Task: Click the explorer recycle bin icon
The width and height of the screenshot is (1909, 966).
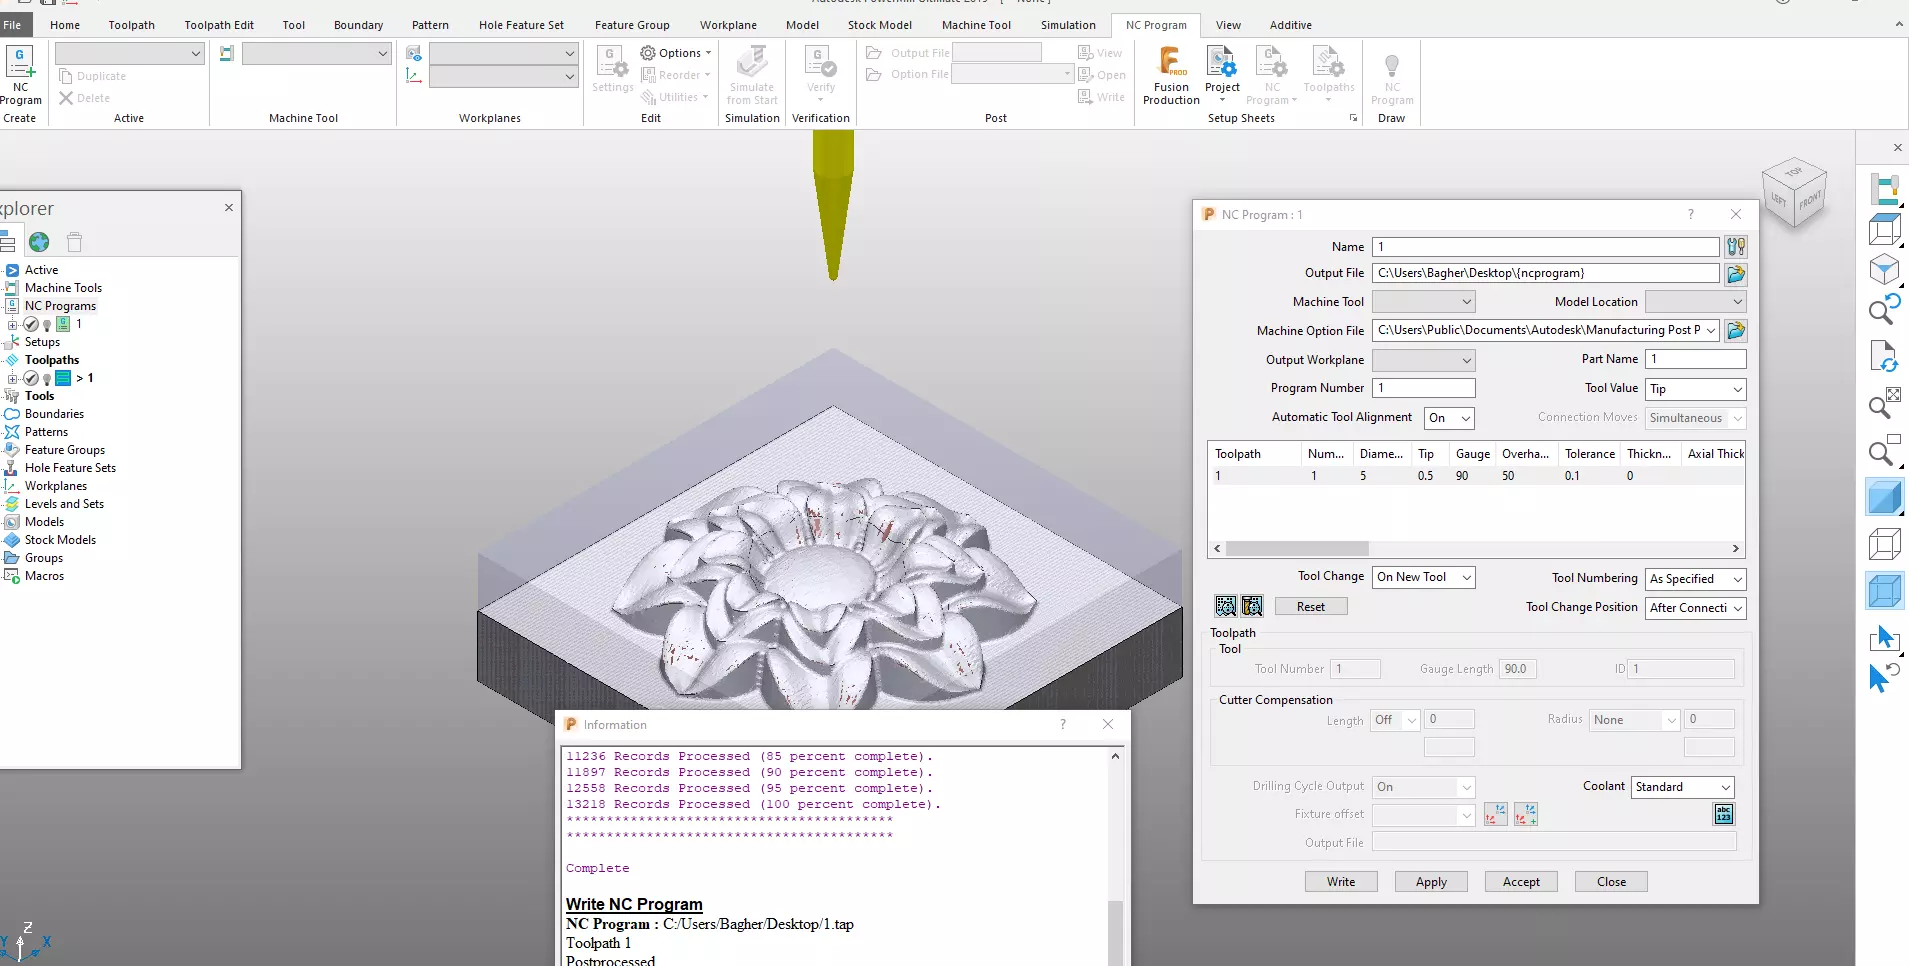Action: (74, 242)
